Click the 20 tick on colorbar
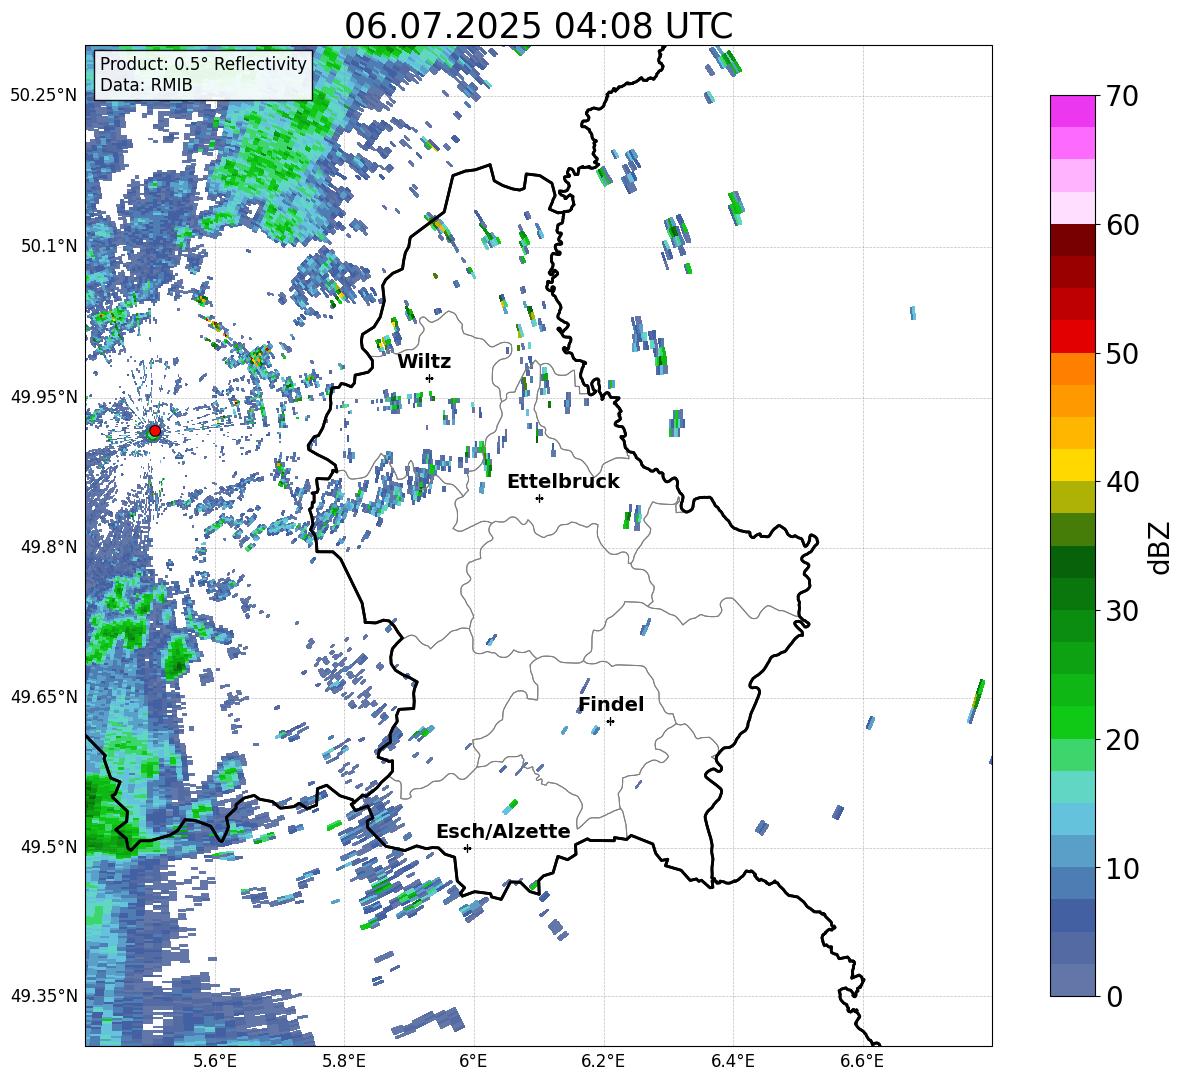Screen dimensions: 1184x1081 1122,740
